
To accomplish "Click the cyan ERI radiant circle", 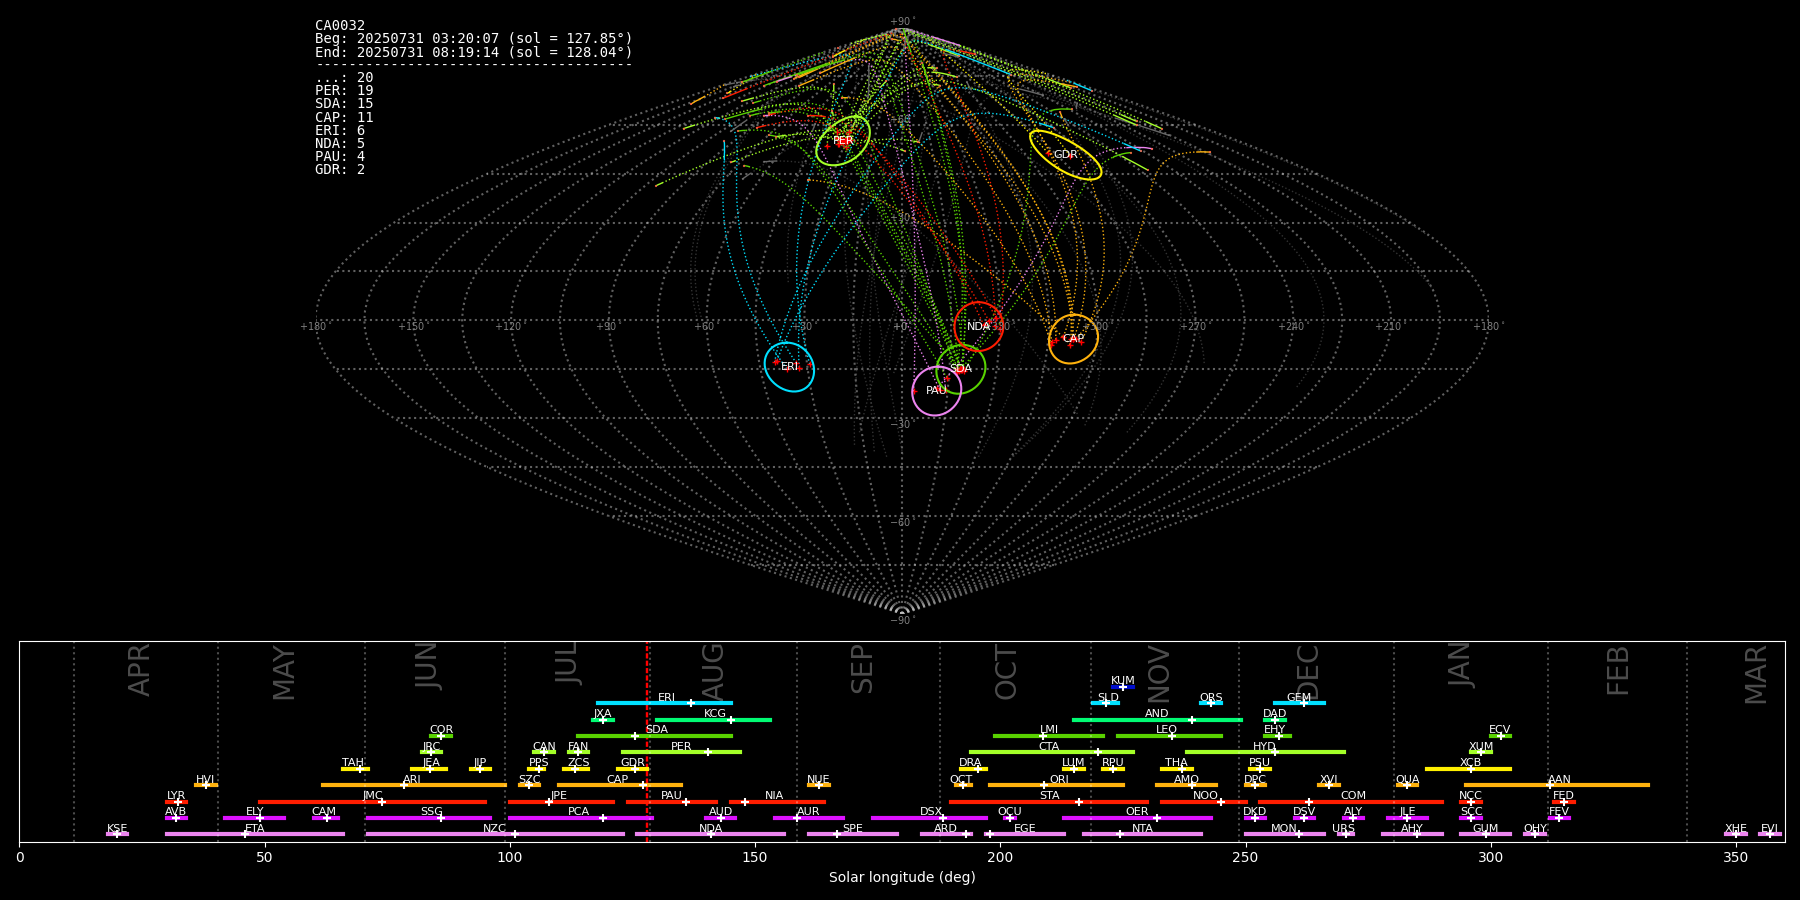I will pos(789,367).
